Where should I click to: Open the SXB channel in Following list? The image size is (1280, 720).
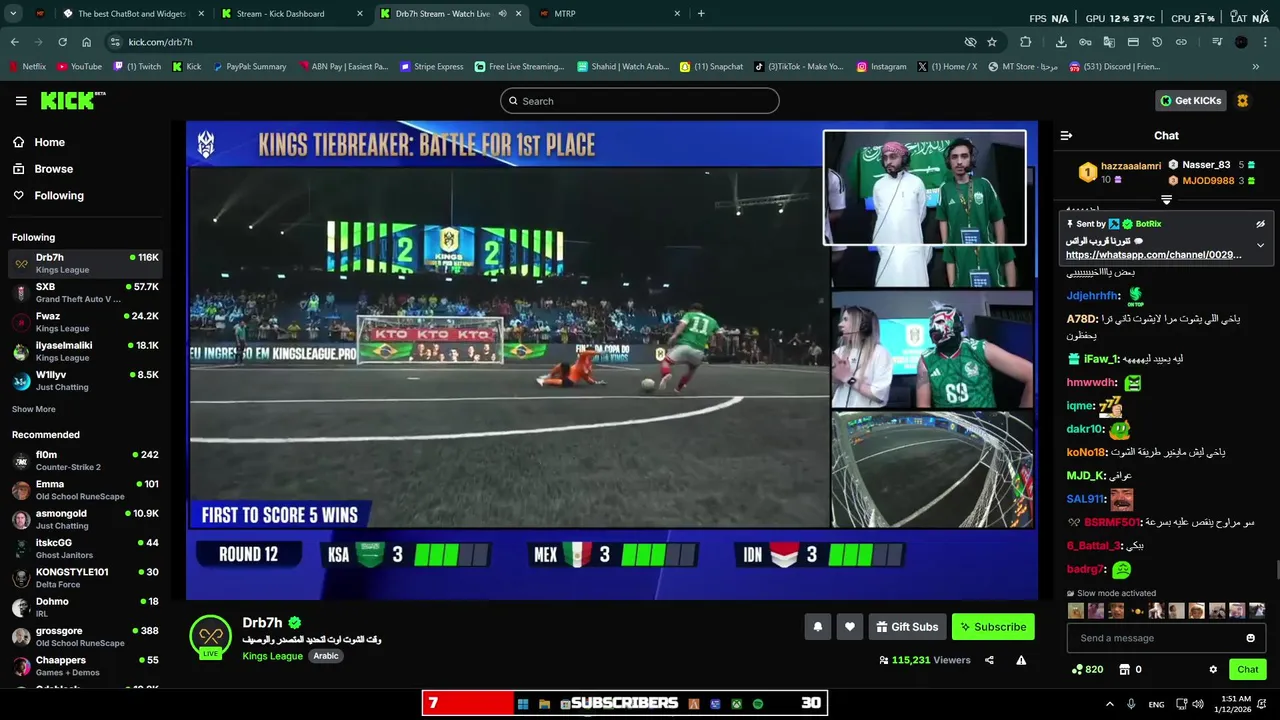[x=85, y=293]
